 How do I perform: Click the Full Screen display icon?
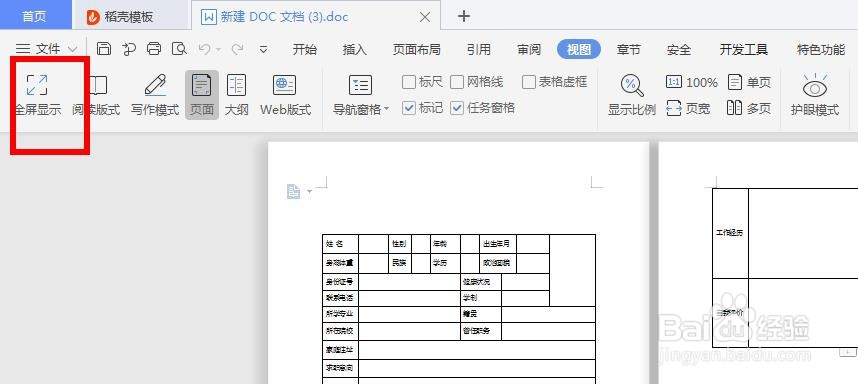click(37, 85)
